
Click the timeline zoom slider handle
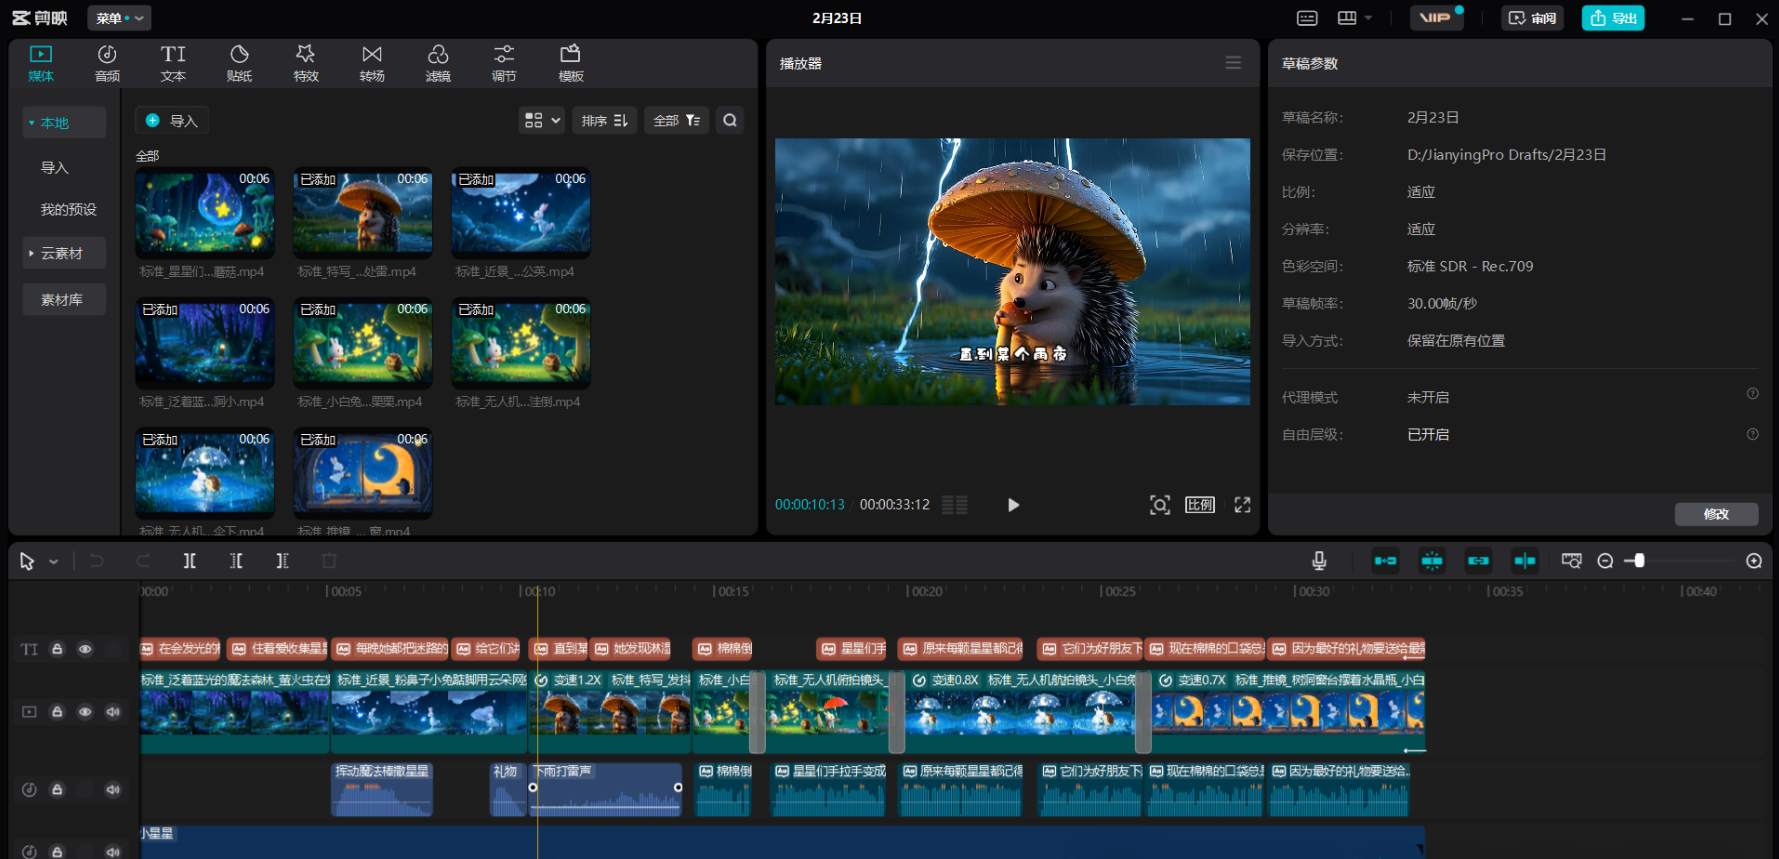[1639, 561]
